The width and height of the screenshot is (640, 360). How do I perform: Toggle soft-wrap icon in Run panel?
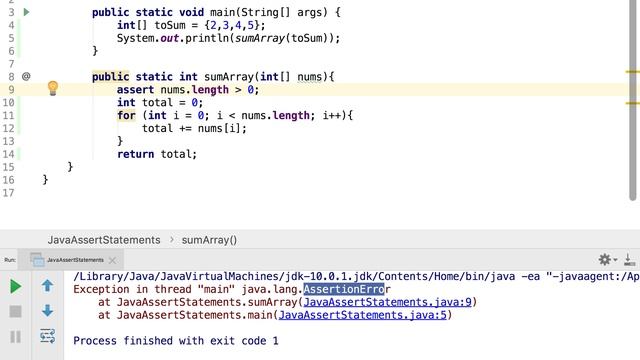(x=47, y=336)
